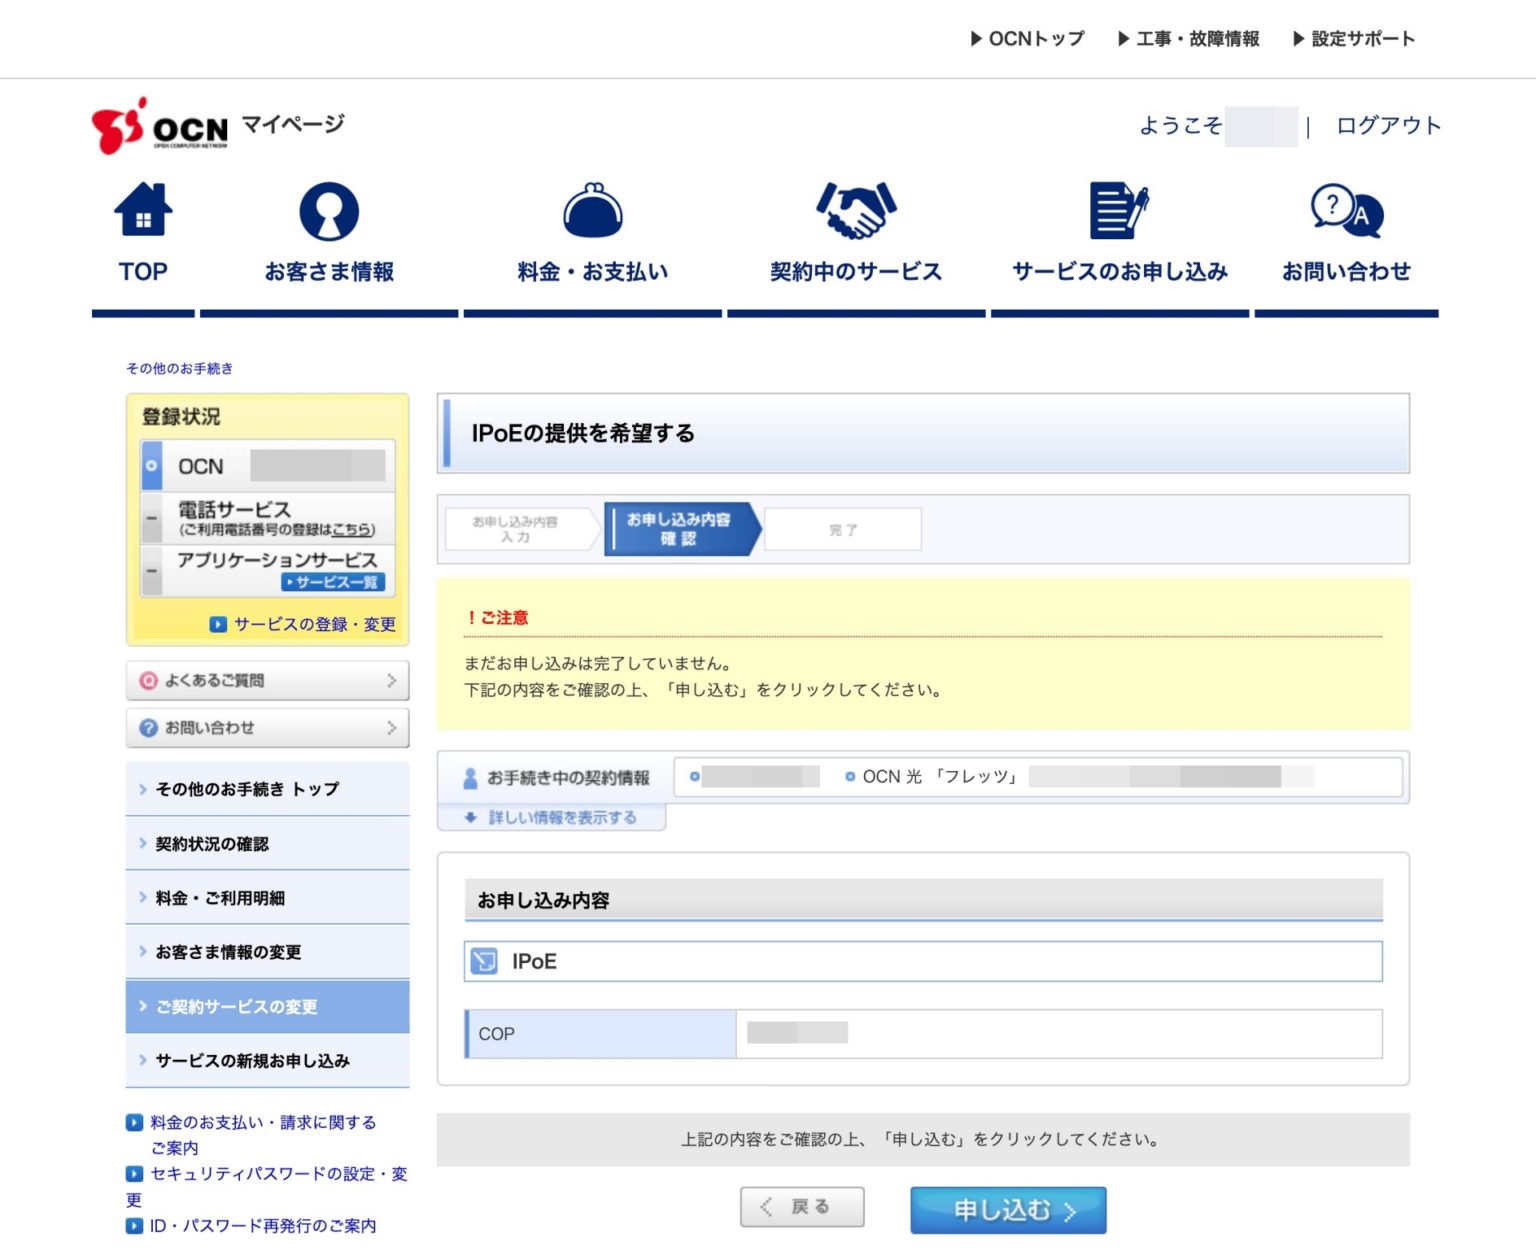The height and width of the screenshot is (1255, 1536).
Task: Click the Q&A bubble icon for お問い合わせ
Action: pos(1346,211)
